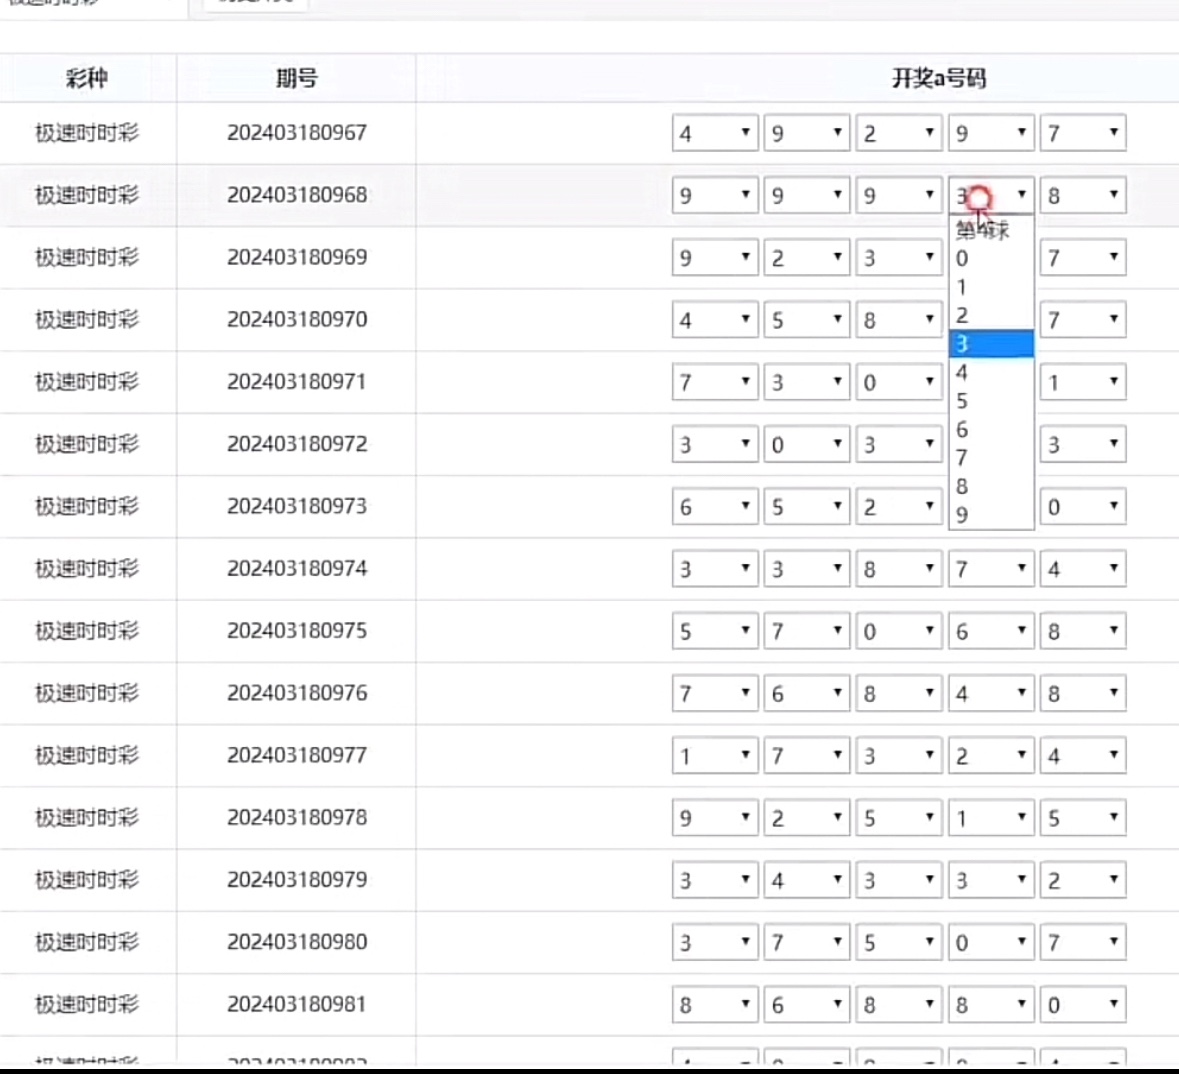Open first number dropdown for issue 202403180967
Image resolution: width=1179 pixels, height=1074 pixels.
pos(714,133)
